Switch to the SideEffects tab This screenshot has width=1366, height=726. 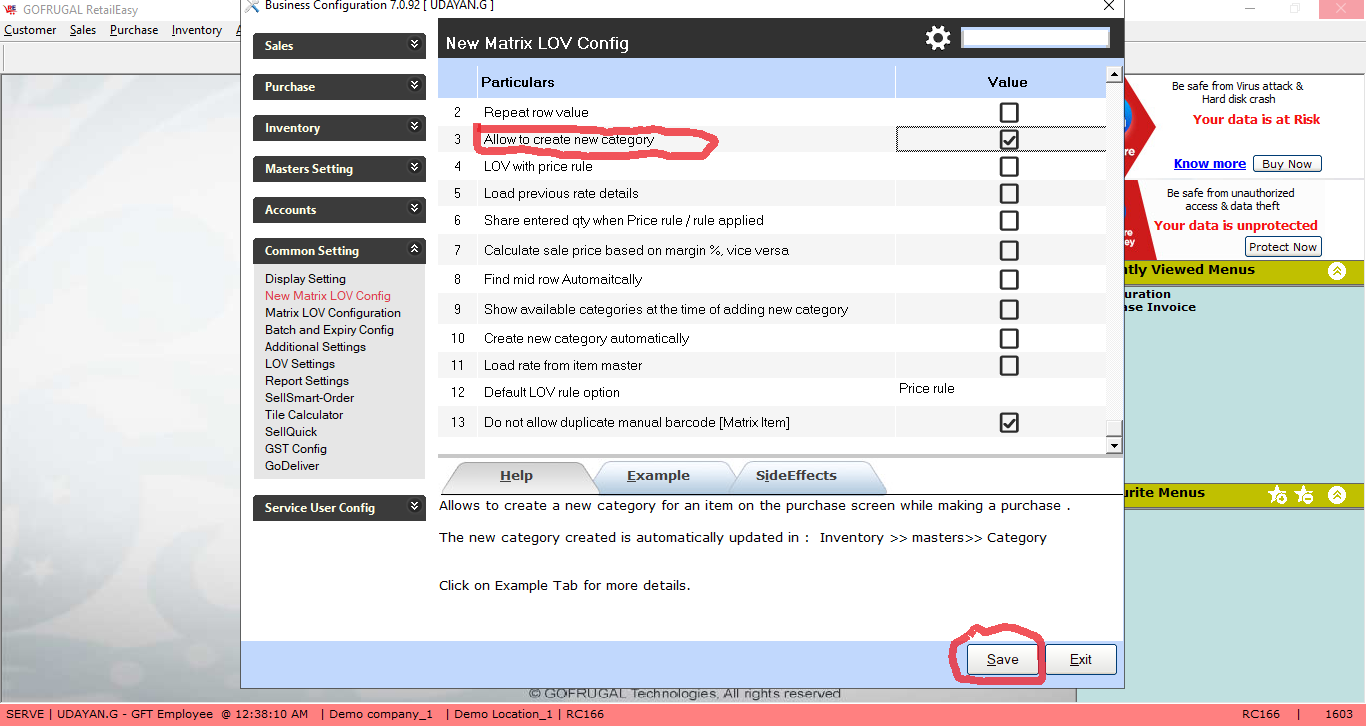click(x=796, y=477)
